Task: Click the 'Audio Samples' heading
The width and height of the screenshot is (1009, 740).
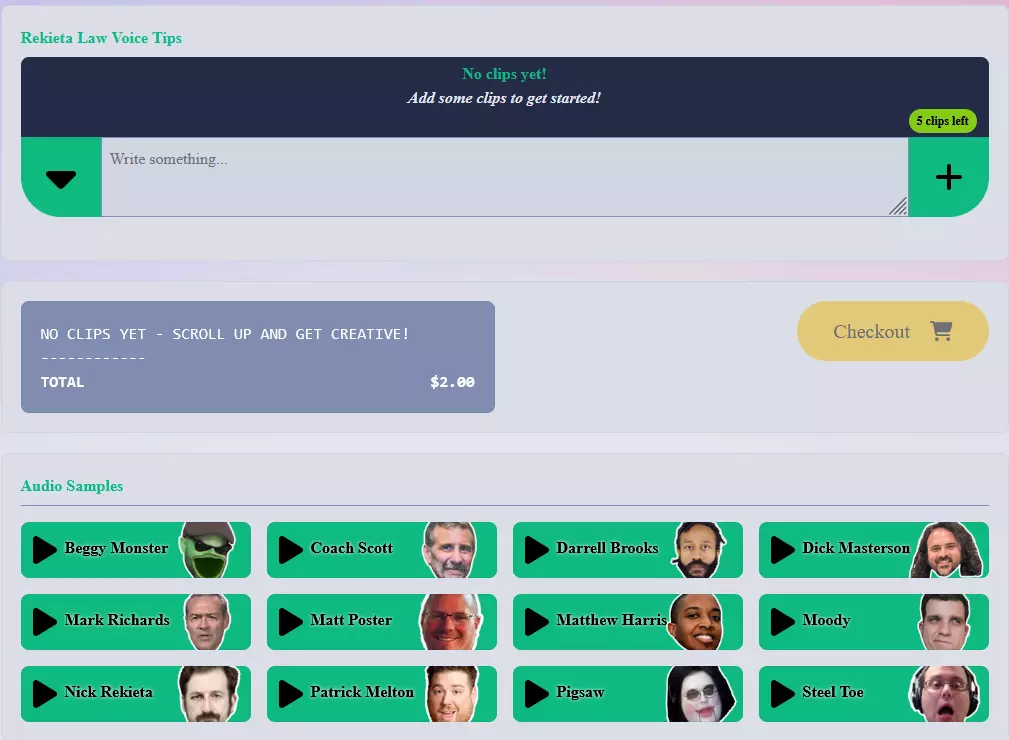Action: [x=71, y=486]
